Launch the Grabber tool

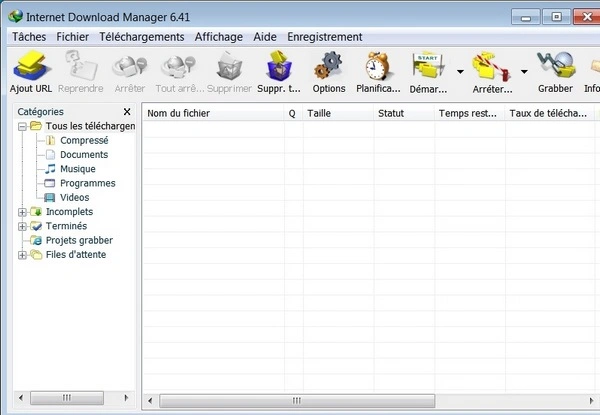tap(555, 72)
